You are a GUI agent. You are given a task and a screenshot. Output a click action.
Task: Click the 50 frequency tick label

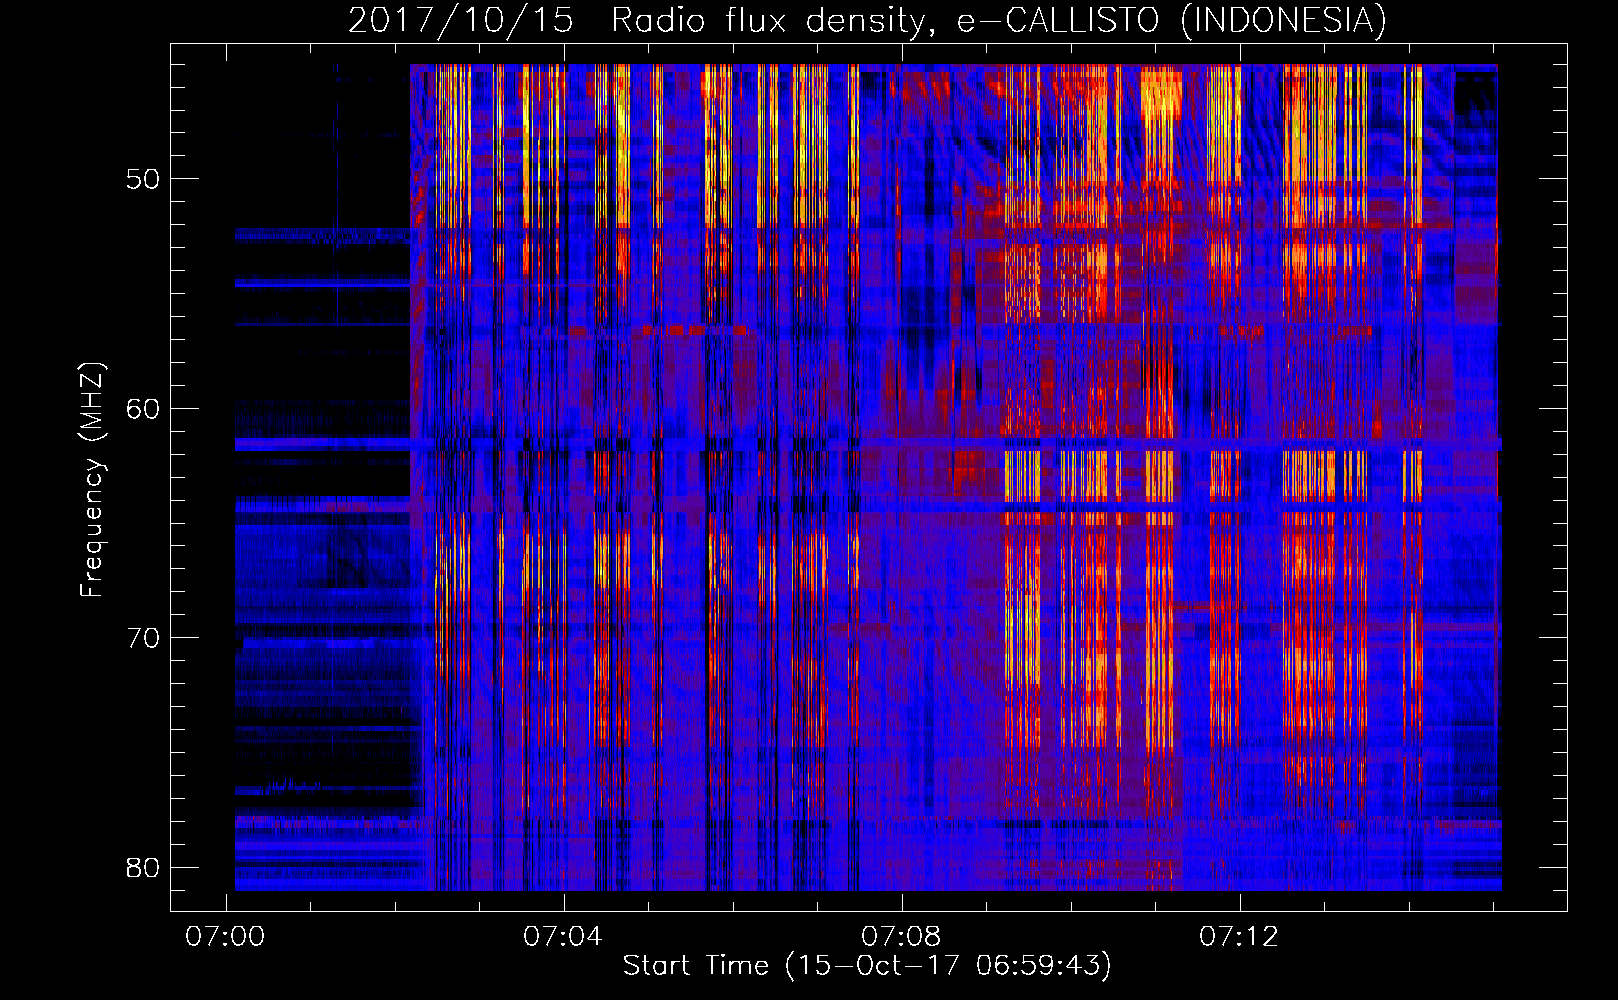coord(143,179)
